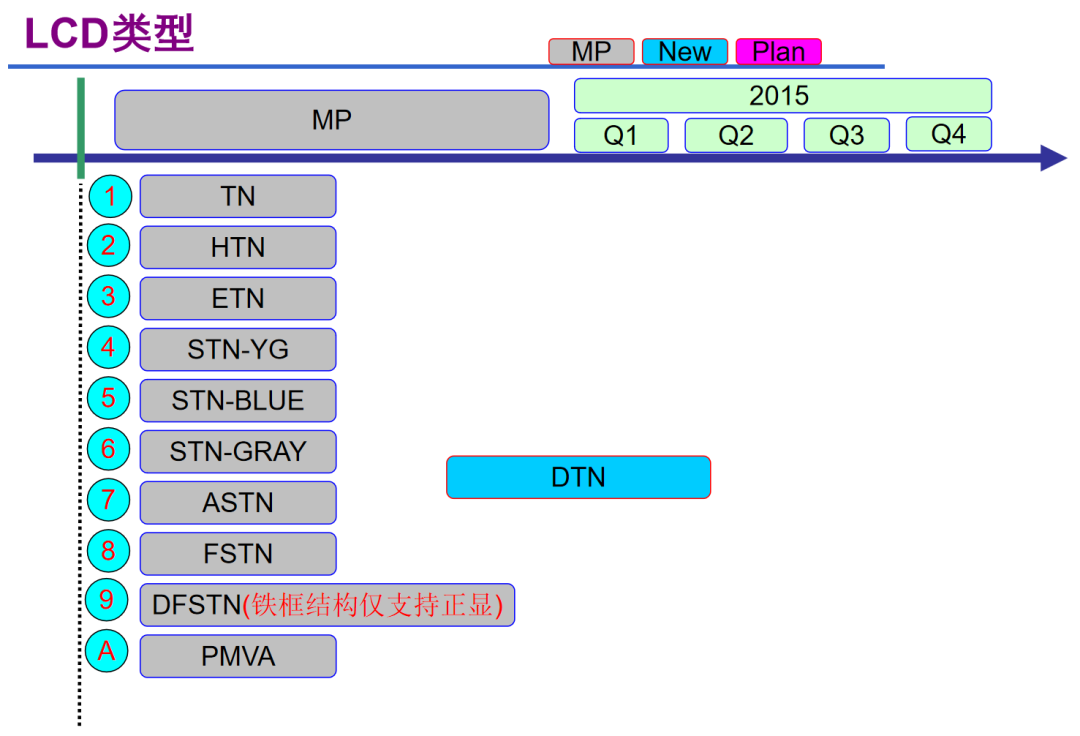This screenshot has width=1080, height=736.
Task: Select the blue DTN box
Action: 579,476
